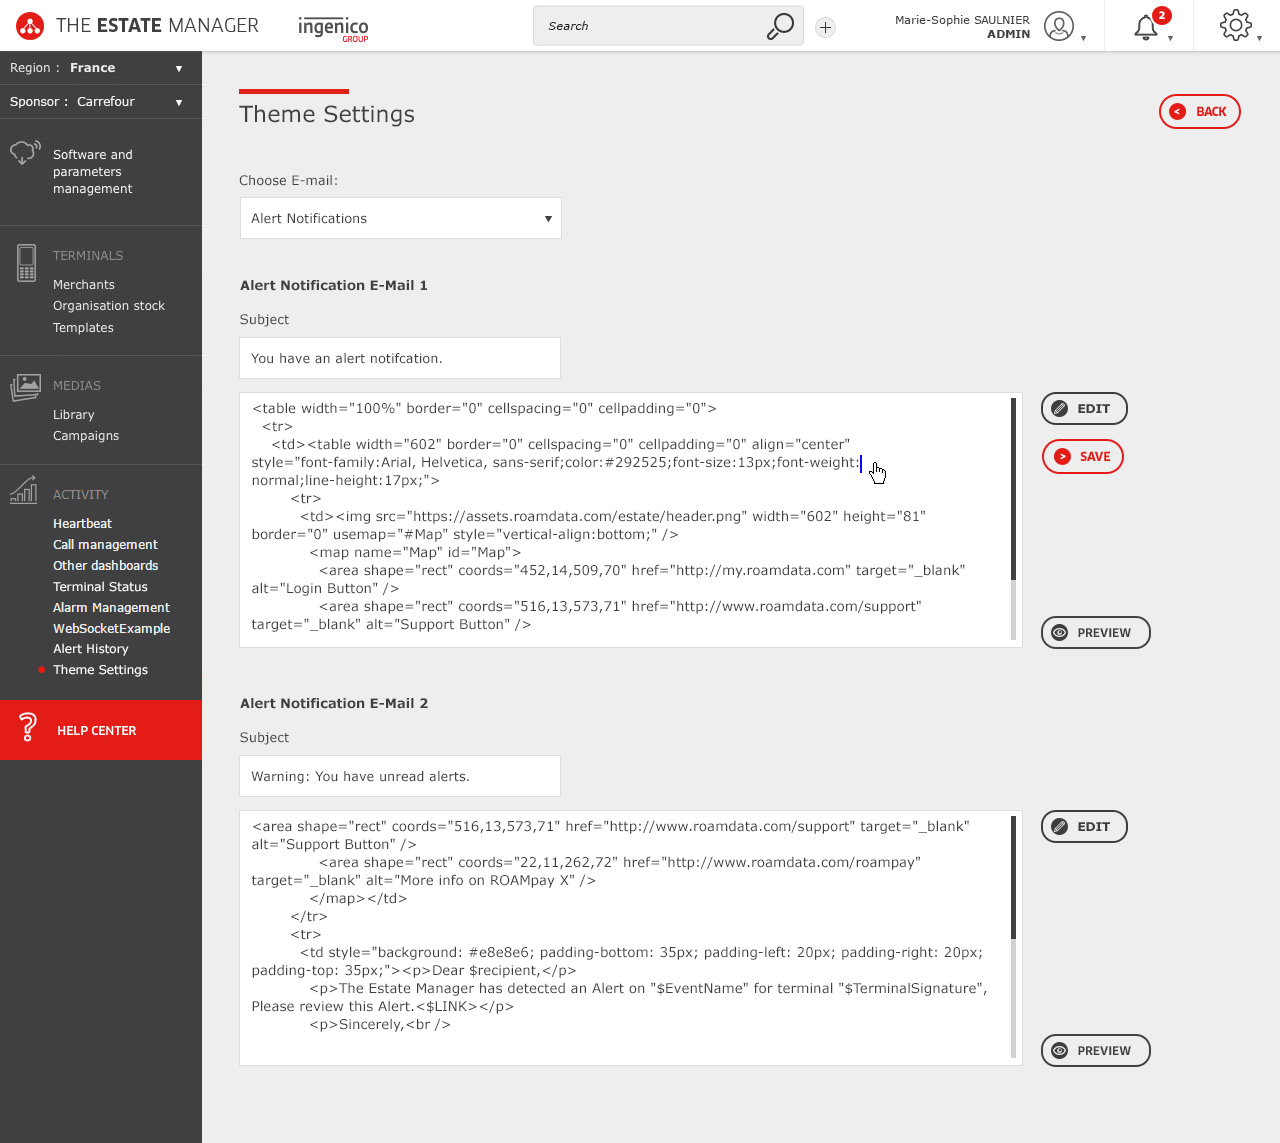
Task: Select Theme Settings in the sidebar
Action: tap(100, 670)
